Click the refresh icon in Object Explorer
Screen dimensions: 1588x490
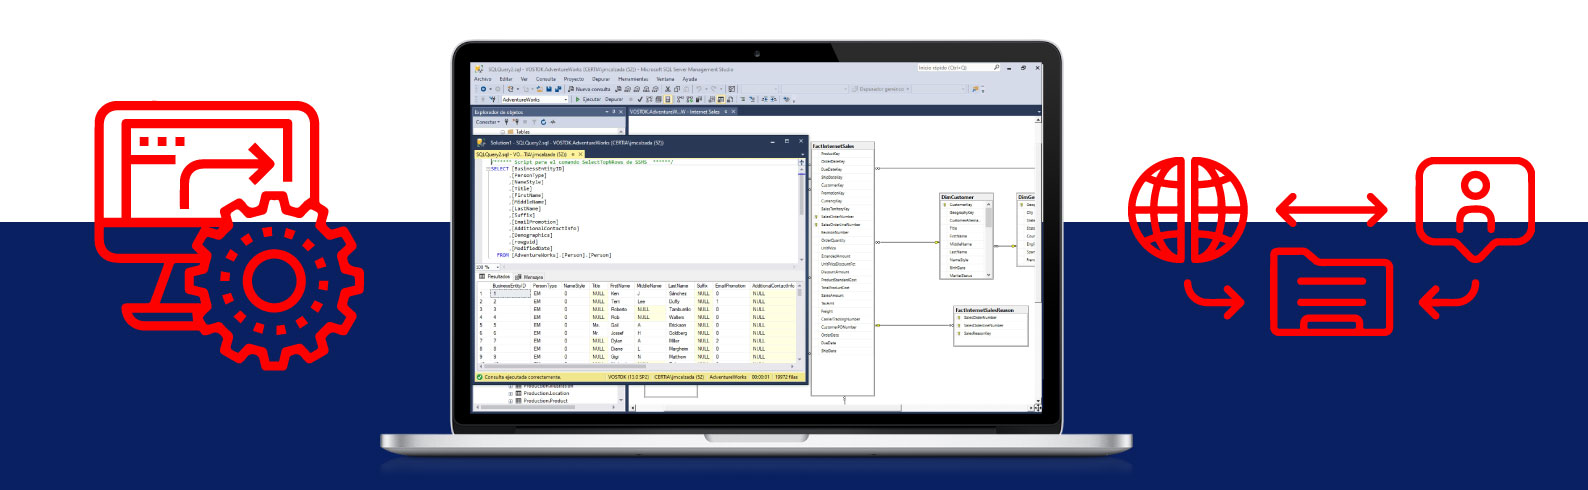coord(545,122)
